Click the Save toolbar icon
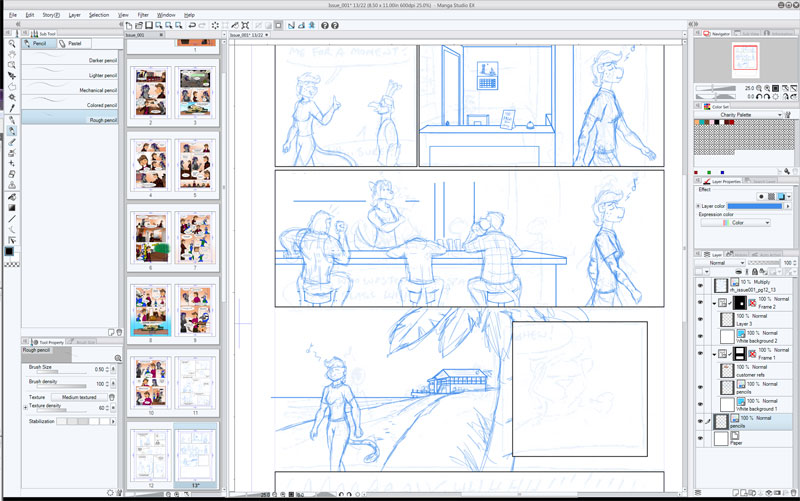This screenshot has height=501, width=800. [x=149, y=25]
